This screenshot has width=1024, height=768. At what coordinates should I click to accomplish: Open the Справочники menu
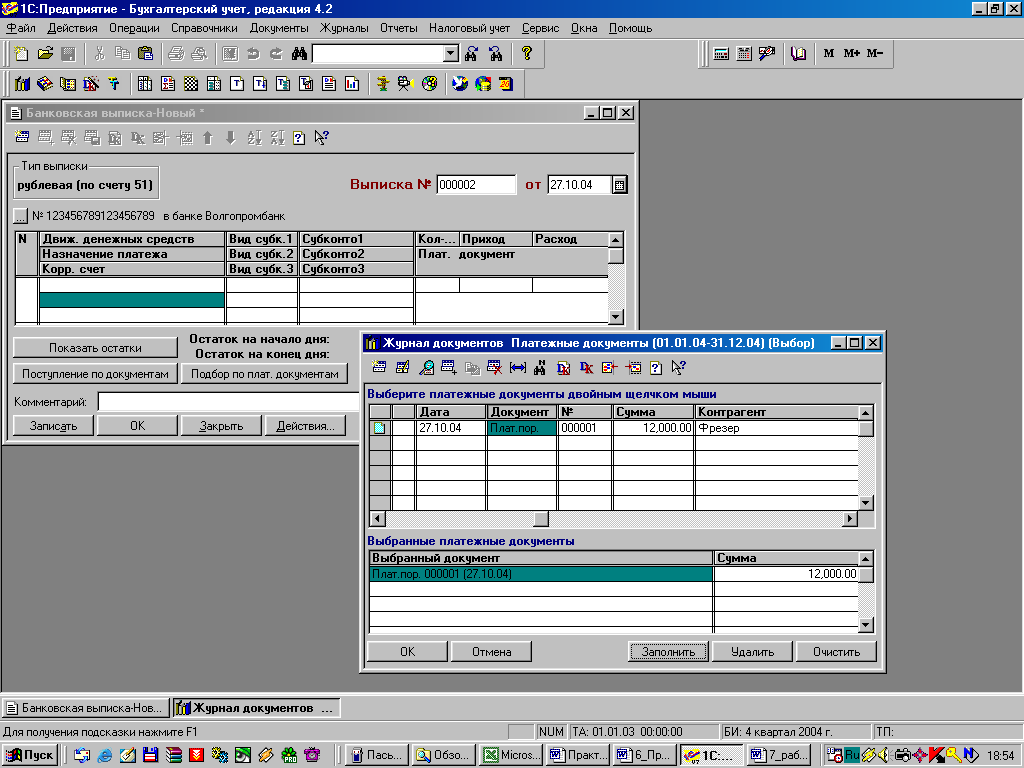[204, 28]
